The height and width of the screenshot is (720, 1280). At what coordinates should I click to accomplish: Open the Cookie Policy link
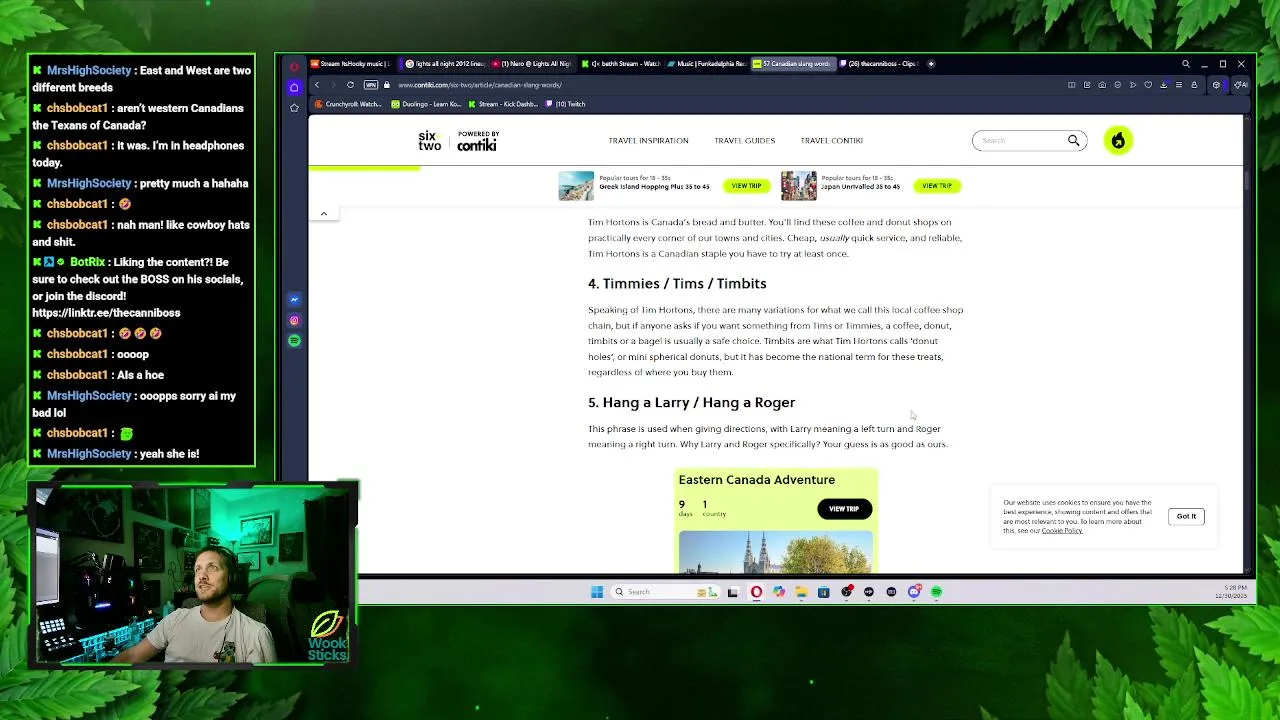(1062, 531)
